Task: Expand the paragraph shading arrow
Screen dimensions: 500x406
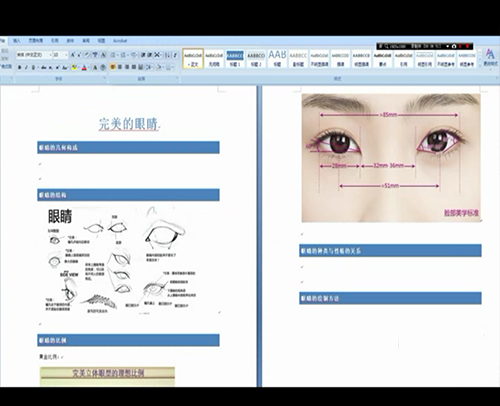Action: pos(163,67)
